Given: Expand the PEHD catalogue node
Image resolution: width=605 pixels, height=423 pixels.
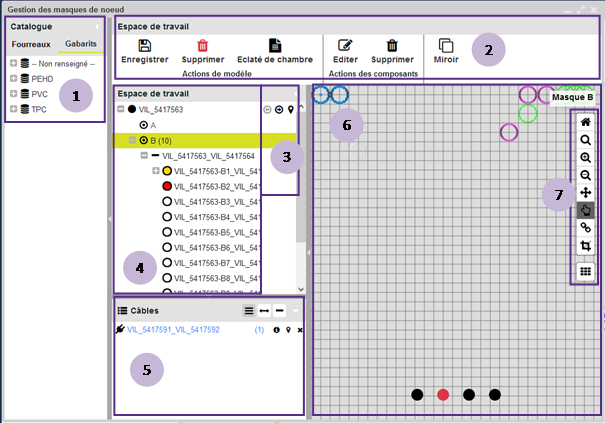Looking at the screenshot, I should click(13, 78).
